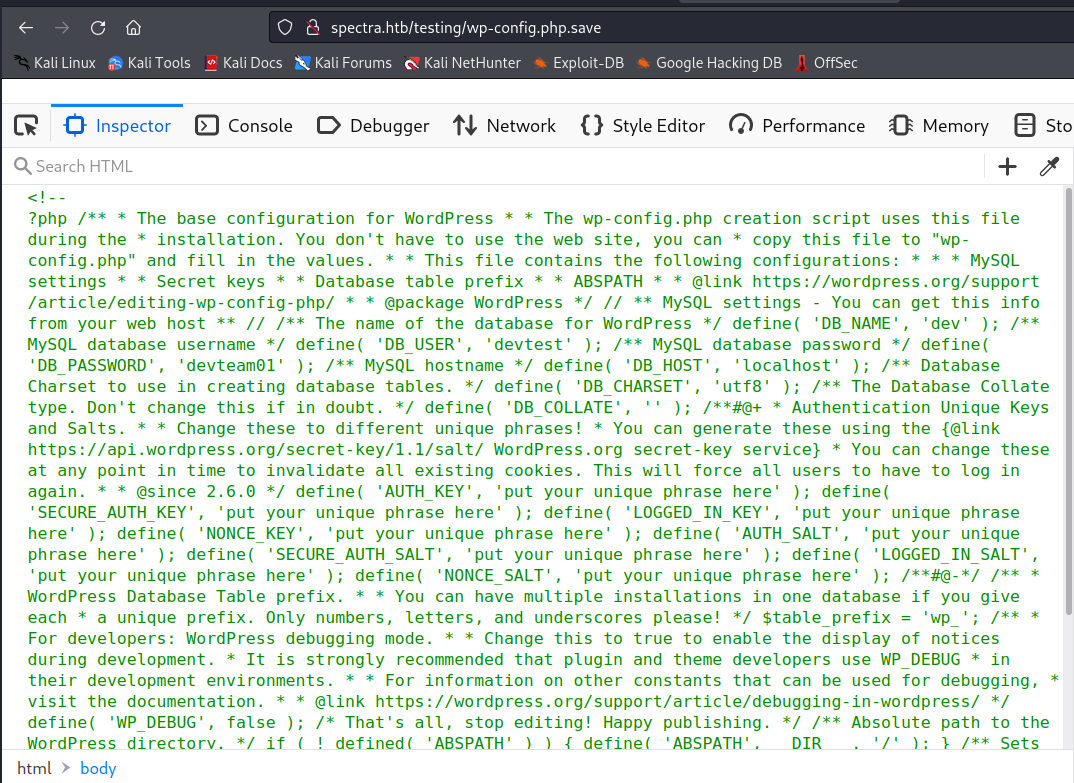Go to the browser home page icon

[133, 27]
